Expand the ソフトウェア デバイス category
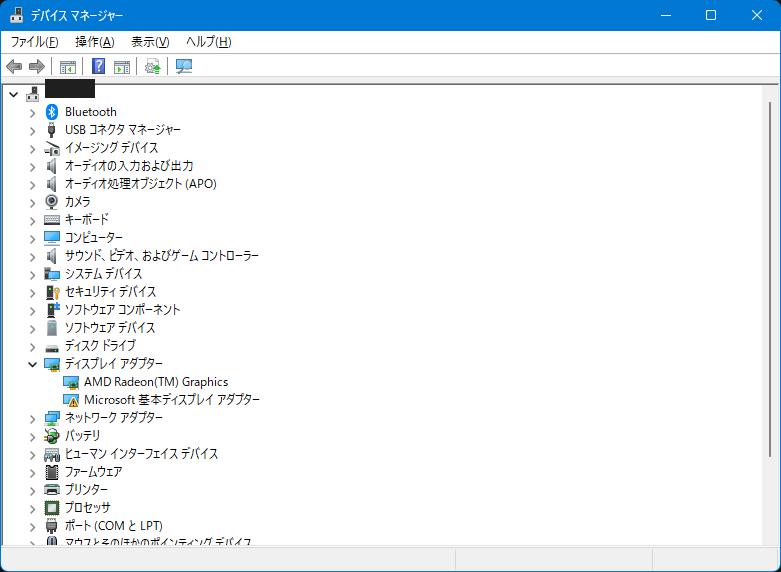The width and height of the screenshot is (781, 572). tap(32, 328)
